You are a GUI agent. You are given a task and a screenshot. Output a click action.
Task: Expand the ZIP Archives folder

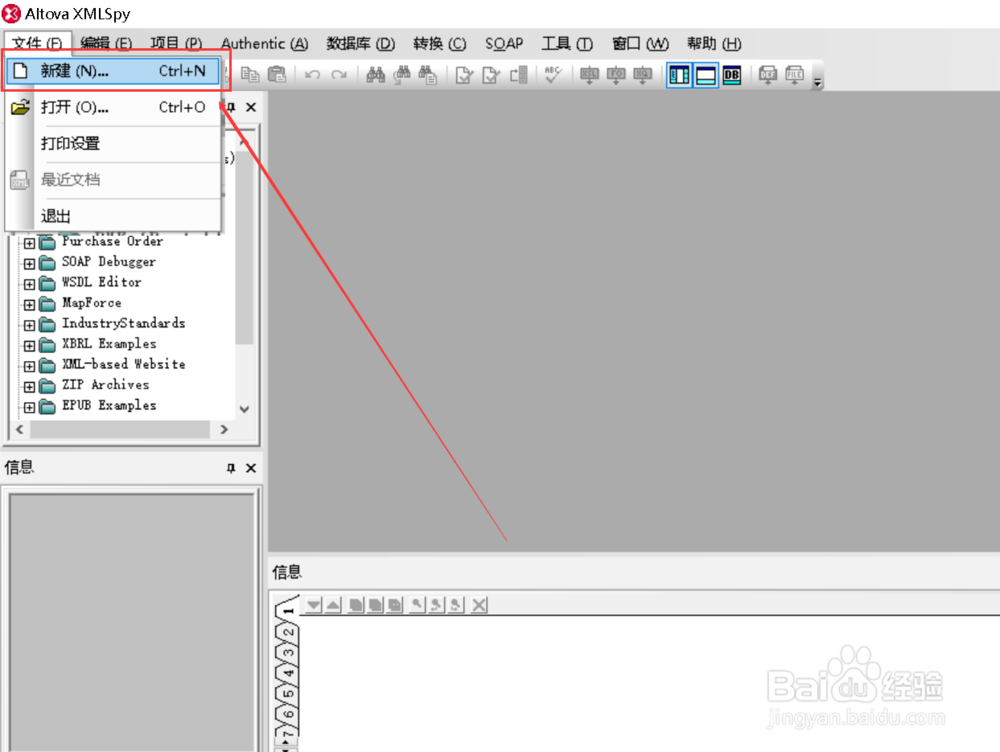[29, 387]
